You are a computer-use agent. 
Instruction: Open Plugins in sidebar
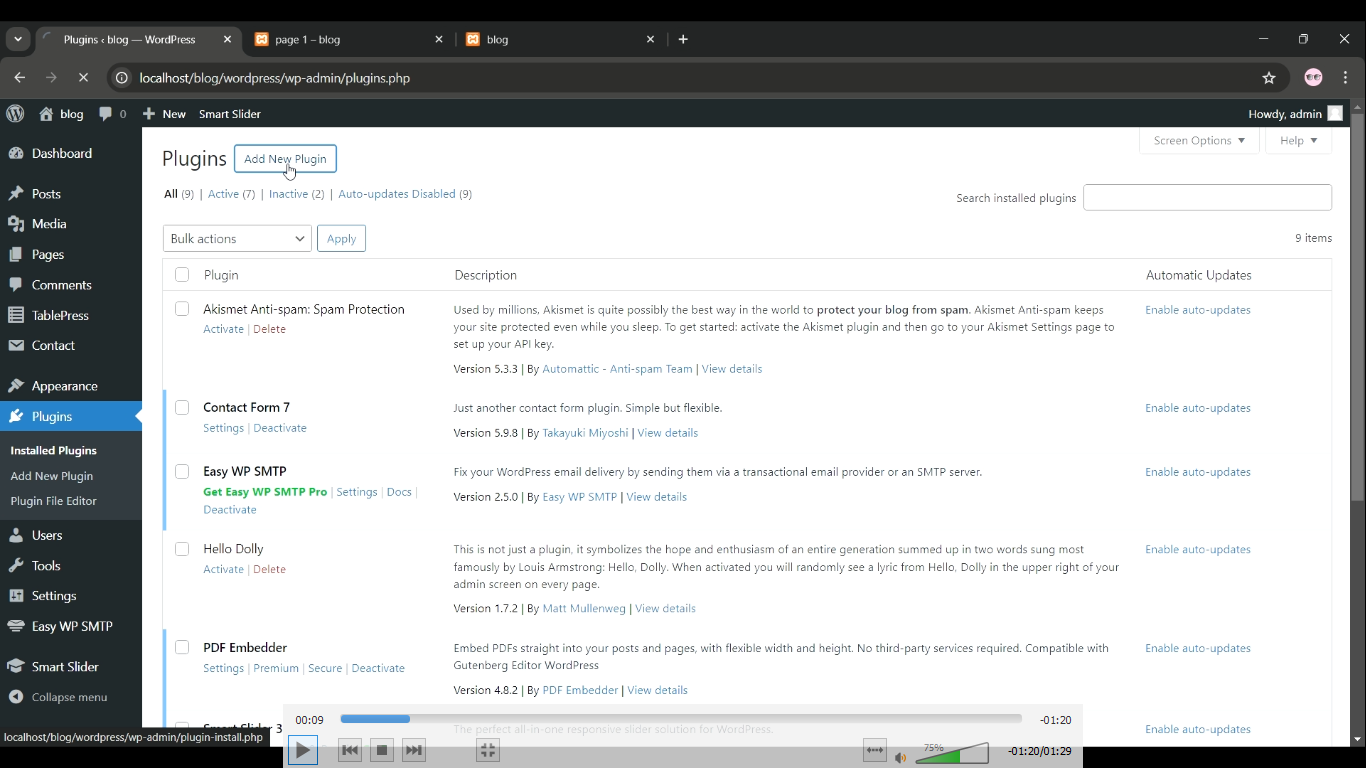[70, 416]
